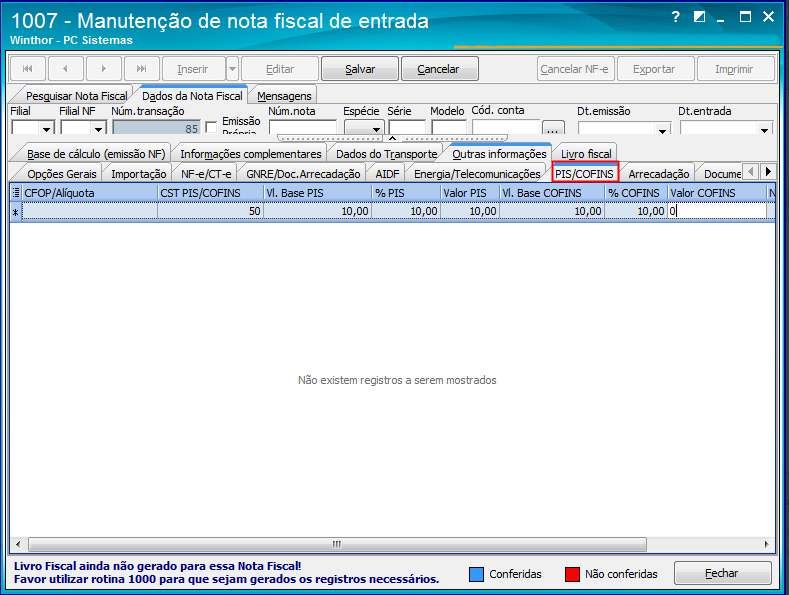Screen dimensions: 789x595
Task: Click CST PIS/COFINS cell value 50
Action: click(x=210, y=211)
